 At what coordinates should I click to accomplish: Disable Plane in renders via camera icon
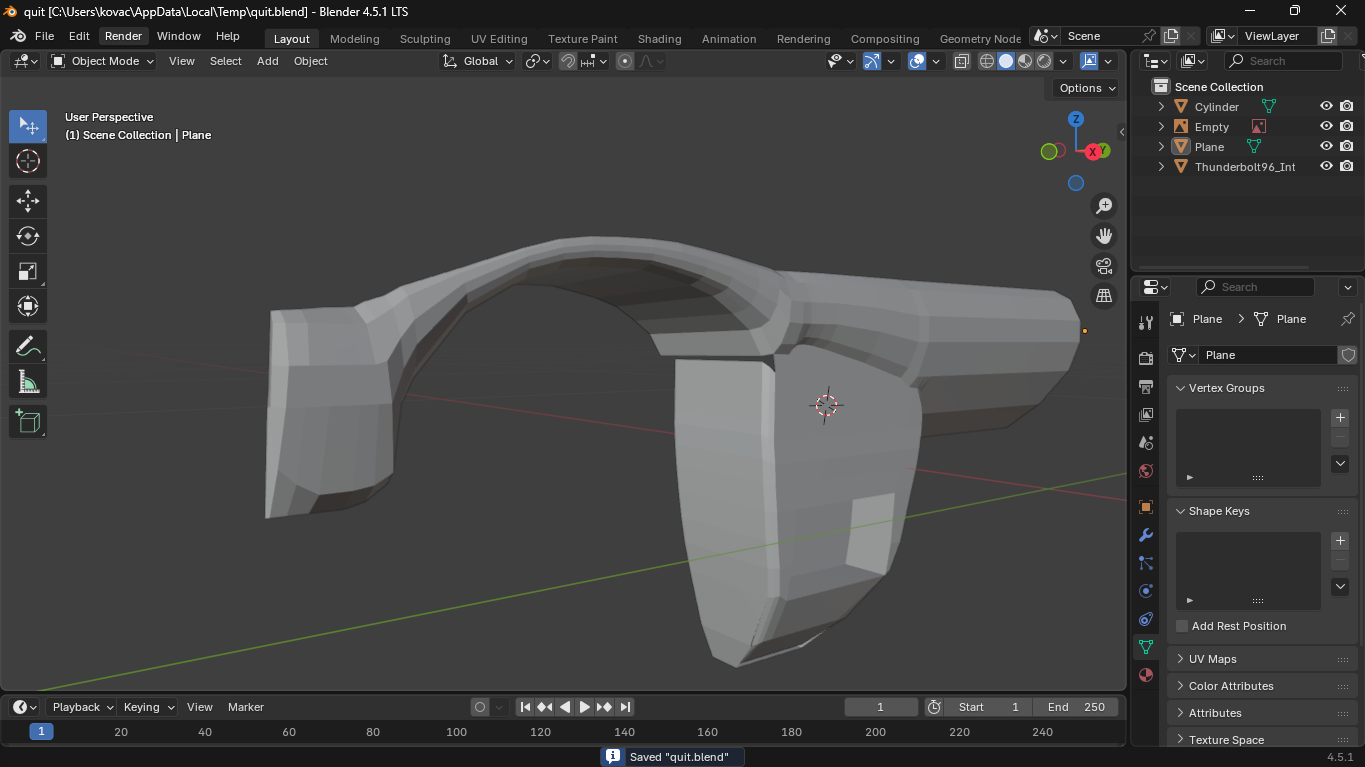[x=1347, y=146]
